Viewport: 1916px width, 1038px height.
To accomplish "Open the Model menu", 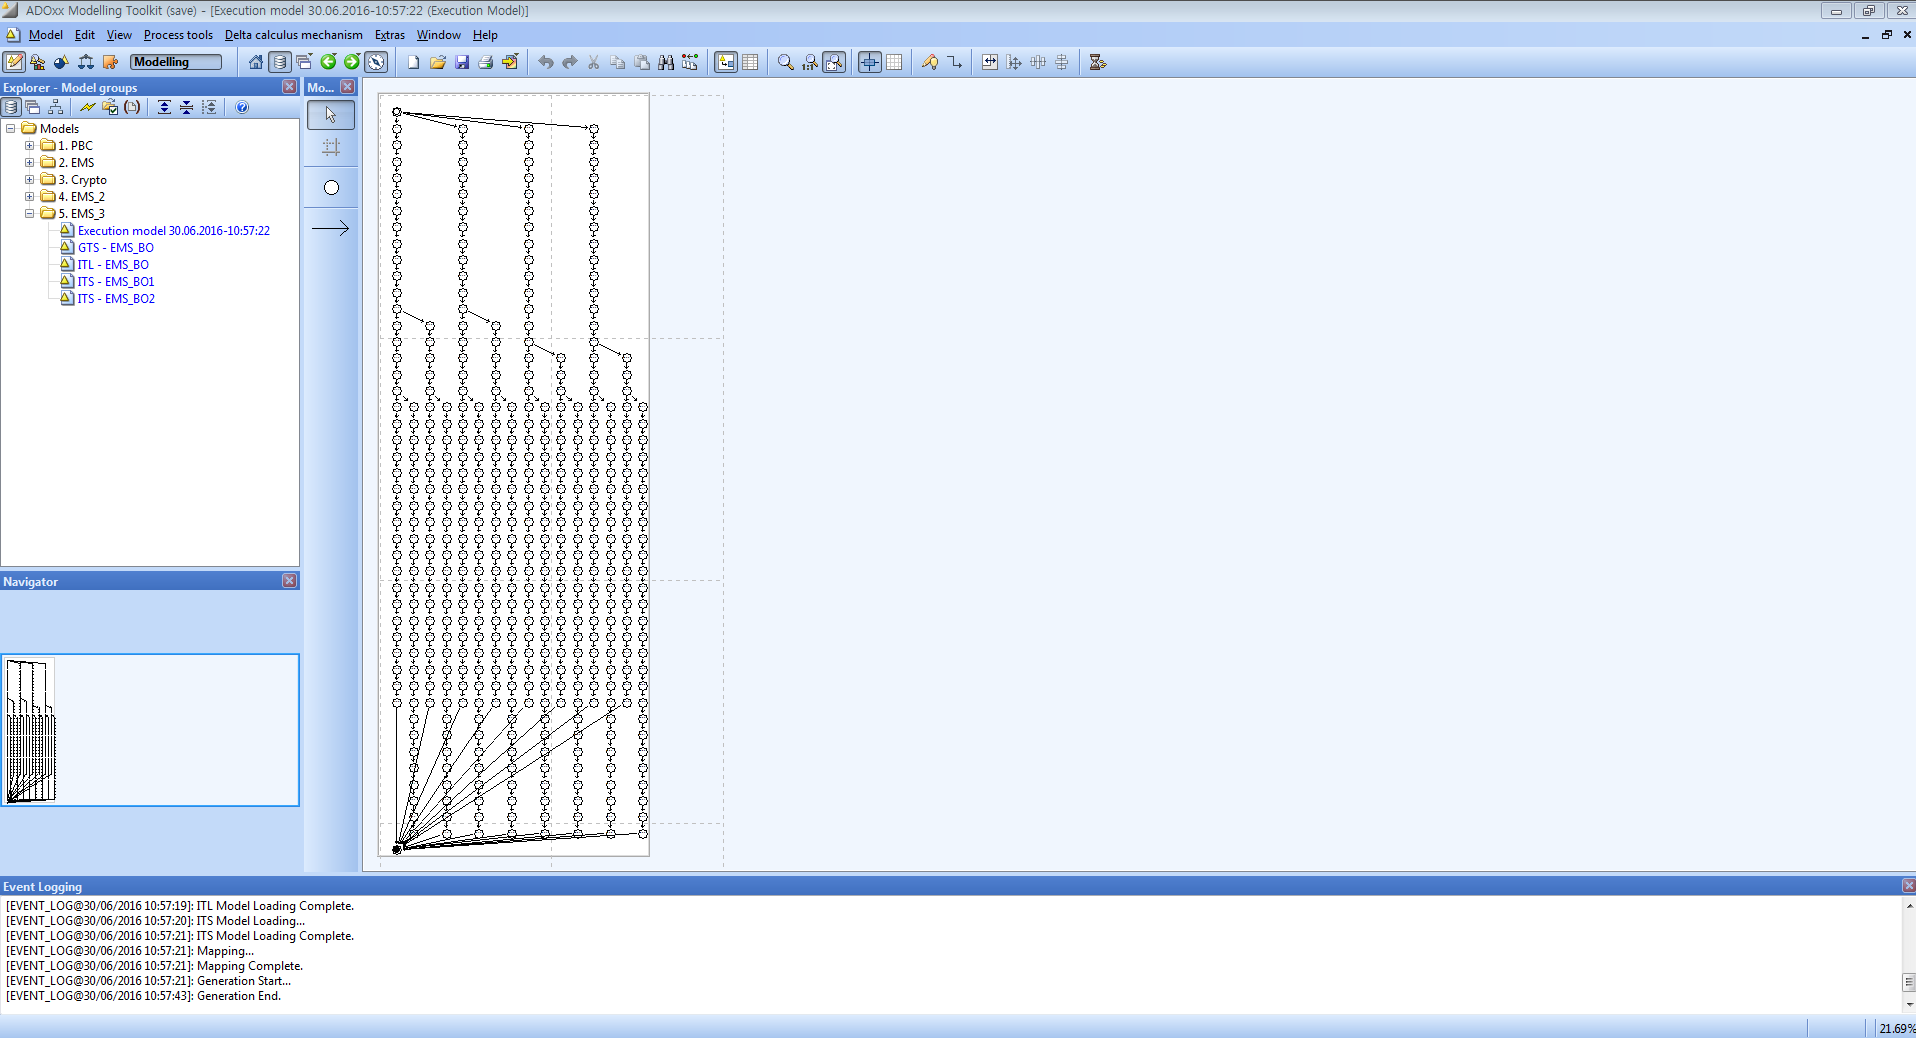I will tap(45, 35).
